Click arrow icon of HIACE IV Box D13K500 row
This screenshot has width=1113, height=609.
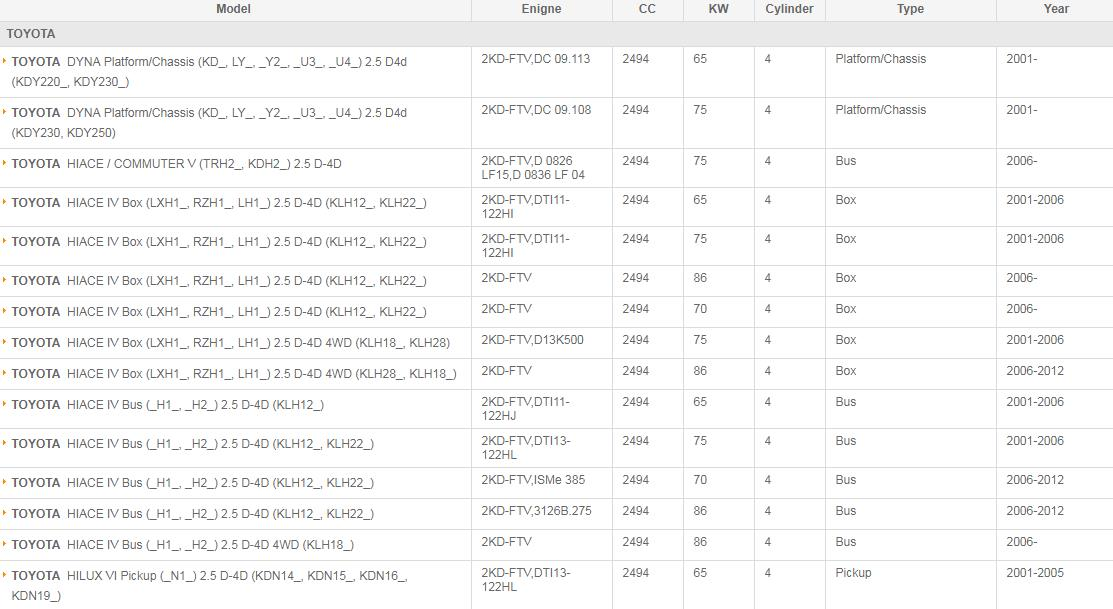[x=5, y=342]
